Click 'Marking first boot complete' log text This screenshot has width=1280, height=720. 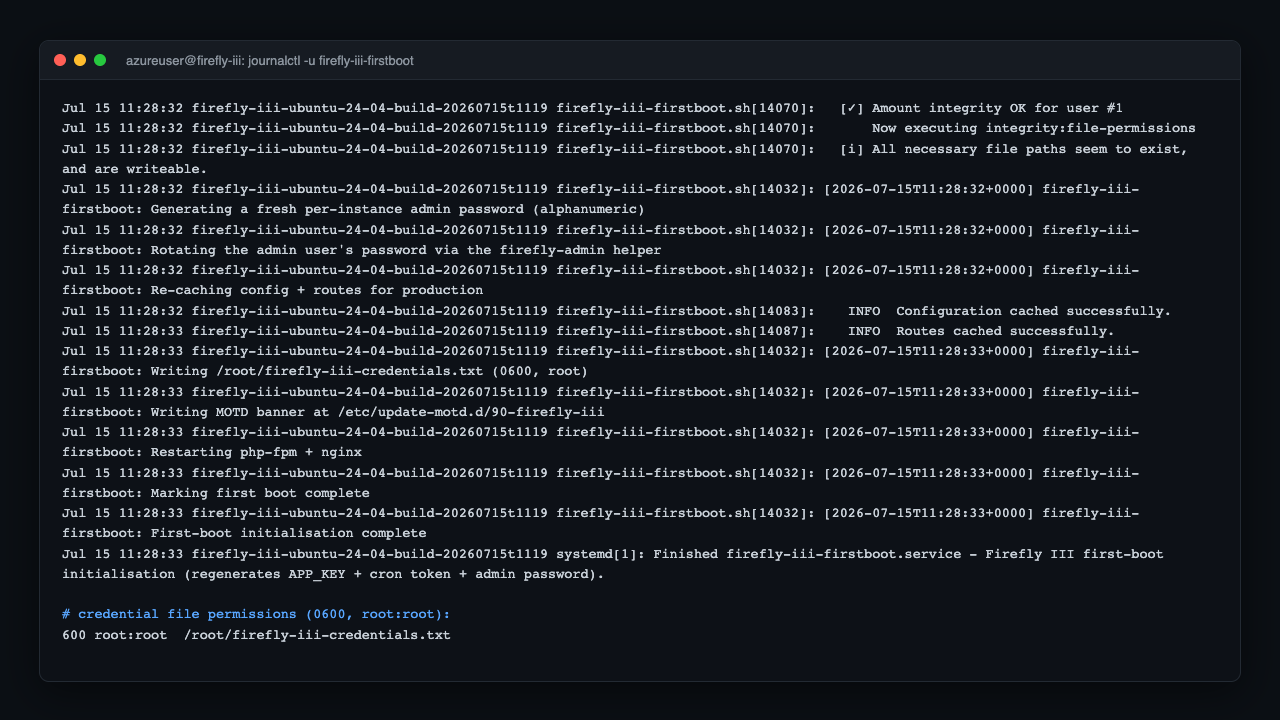(260, 492)
